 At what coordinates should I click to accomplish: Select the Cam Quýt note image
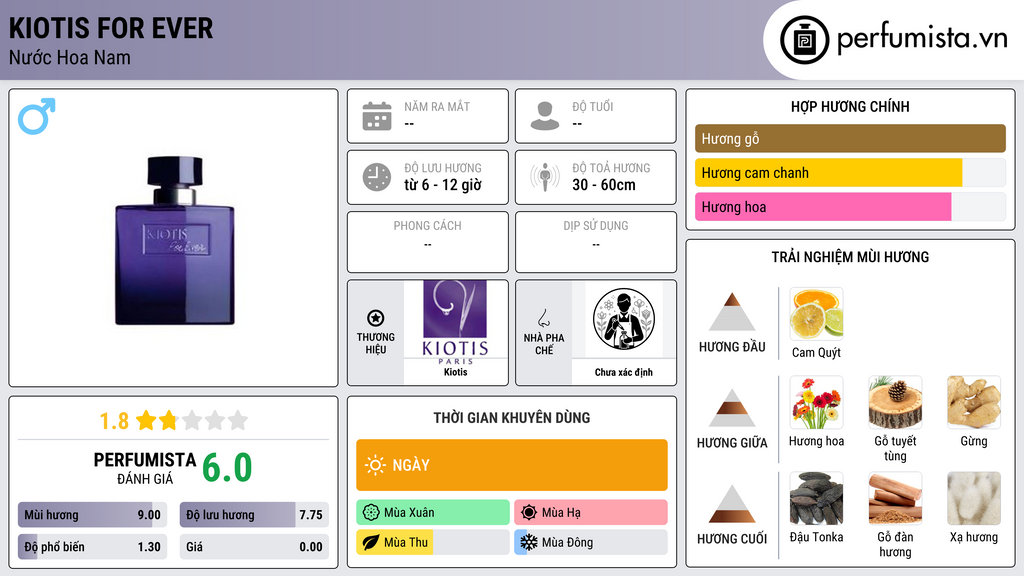(816, 314)
